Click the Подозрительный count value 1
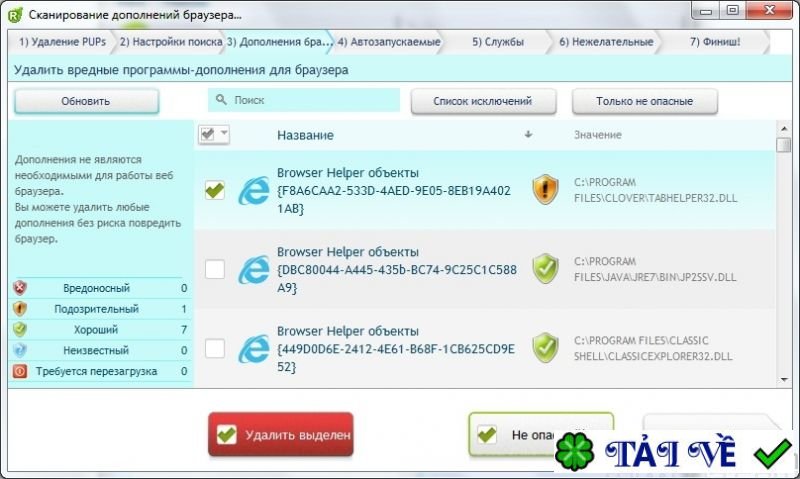800x479 pixels. pos(184,309)
